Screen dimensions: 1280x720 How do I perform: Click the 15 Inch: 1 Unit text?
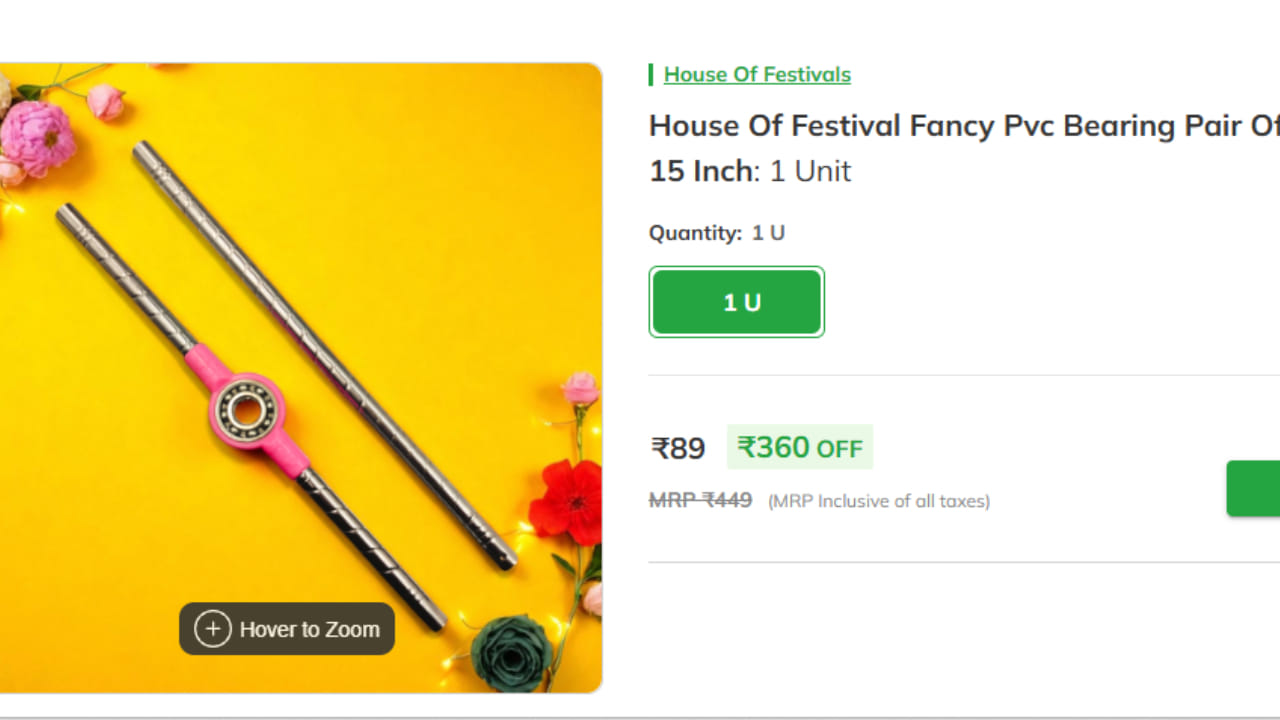pos(750,171)
